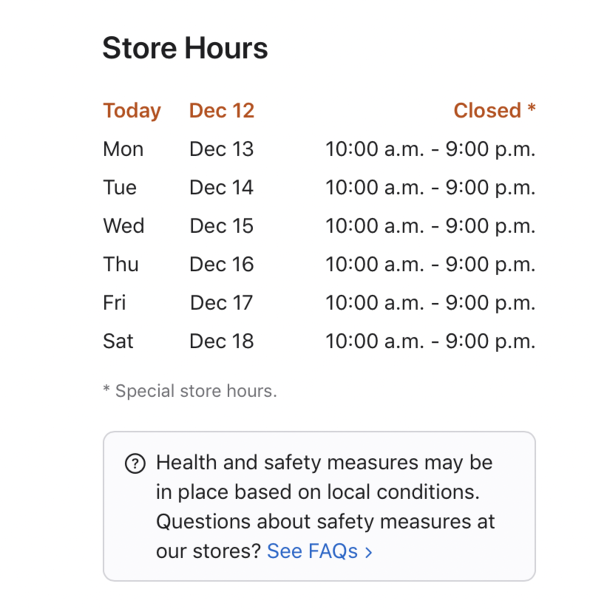This screenshot has width=590, height=609.
Task: Click the Today label
Action: pyautogui.click(x=132, y=111)
